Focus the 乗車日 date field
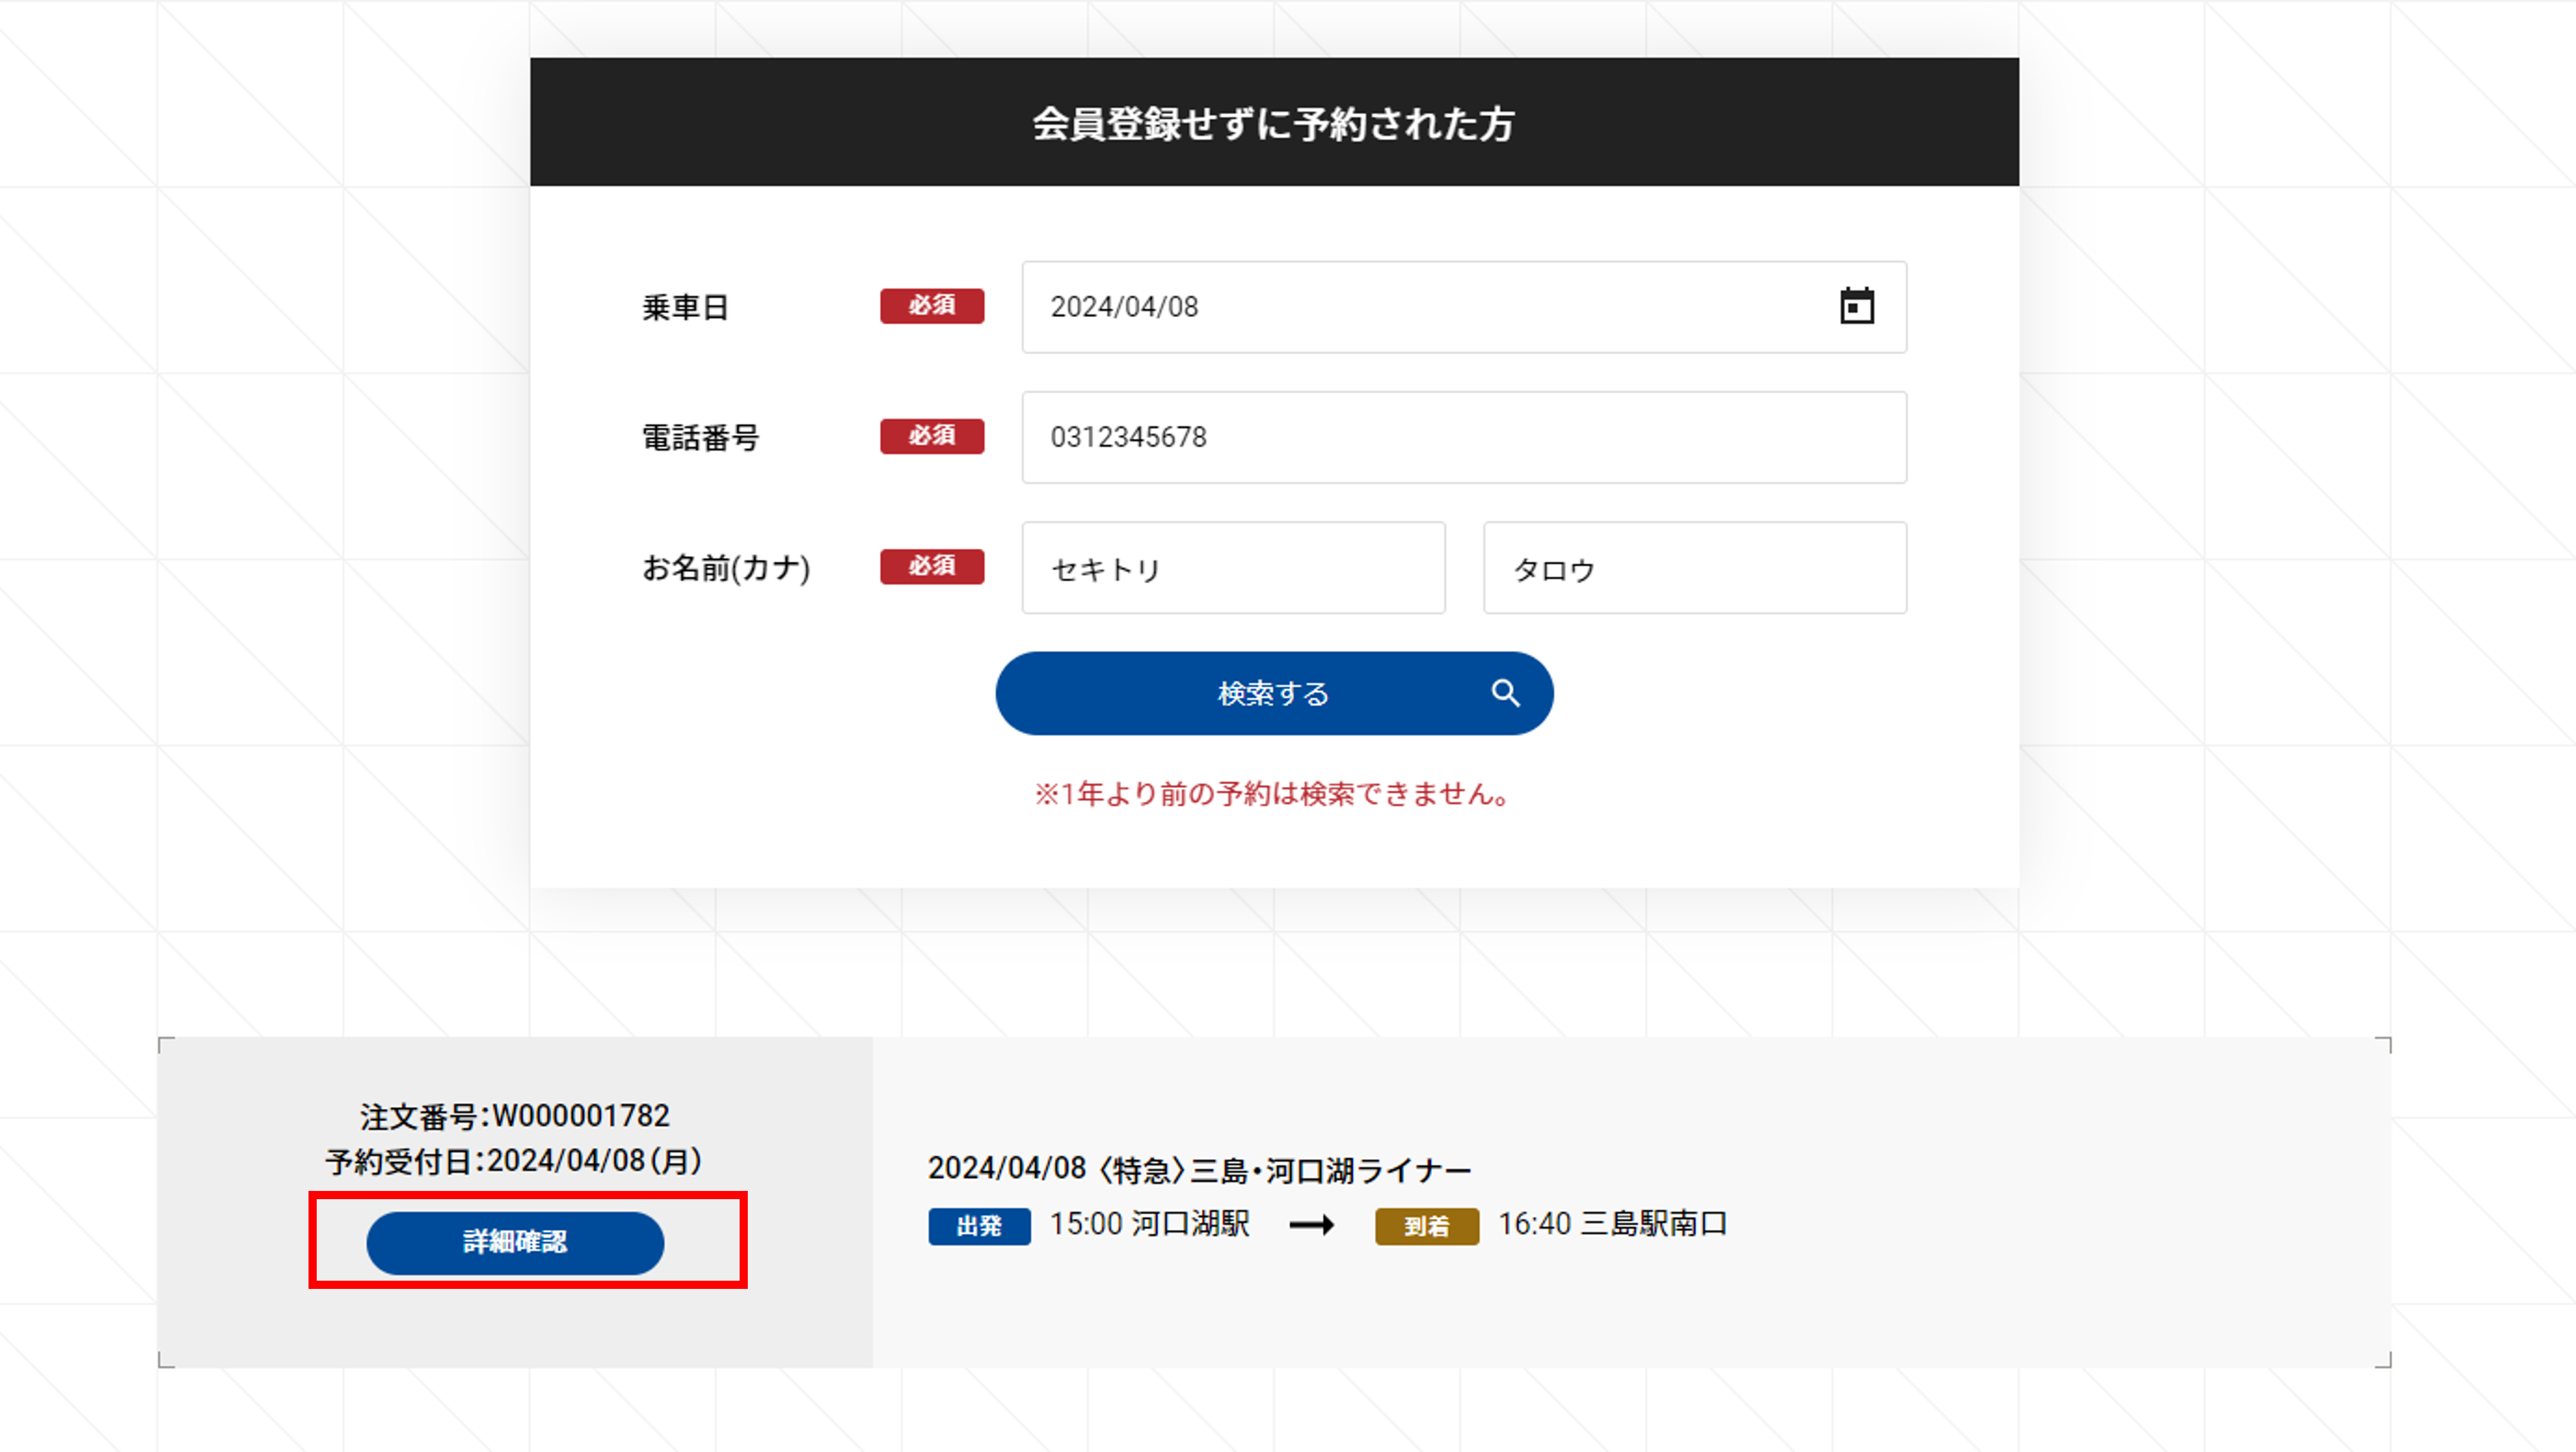2576x1452 pixels. [1420, 307]
